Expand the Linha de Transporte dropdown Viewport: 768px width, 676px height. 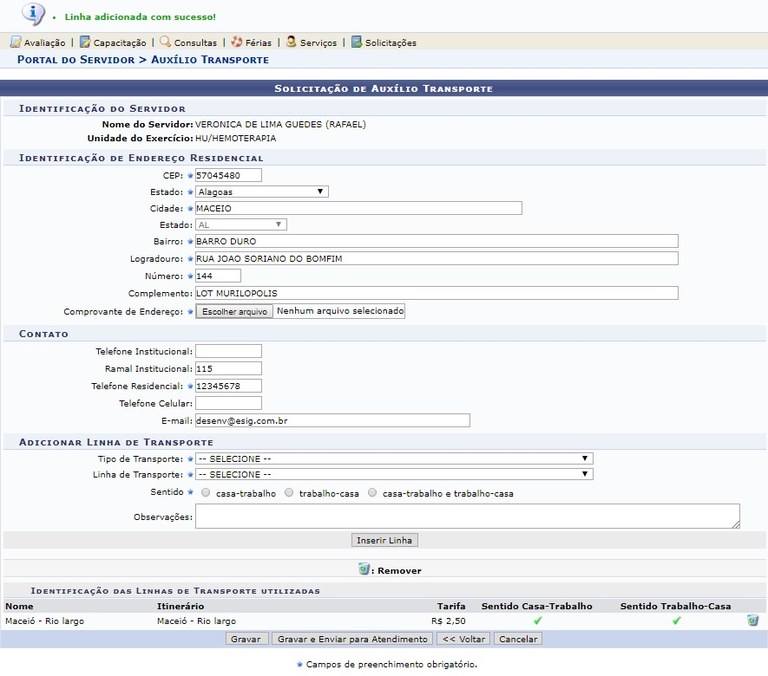393,474
